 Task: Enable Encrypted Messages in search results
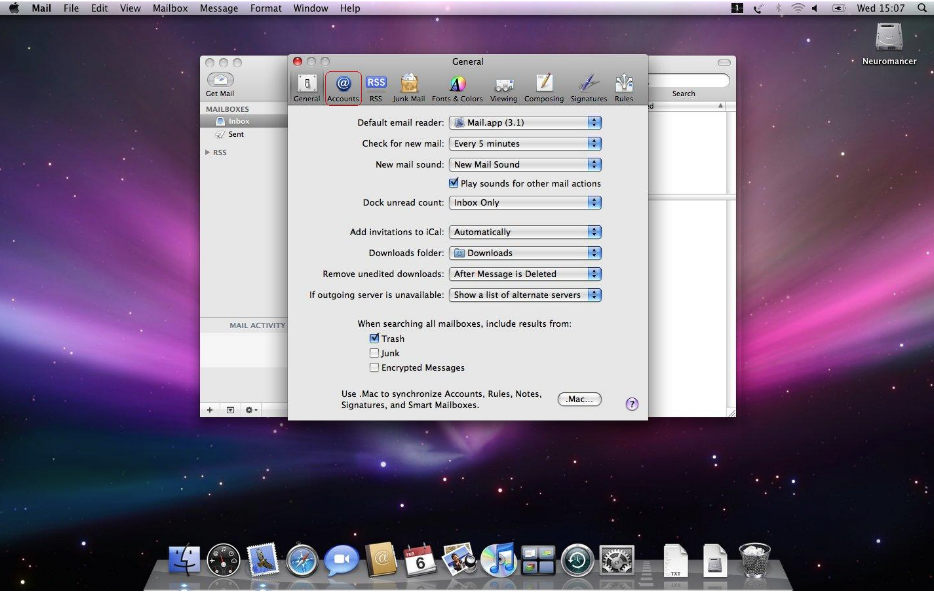[374, 368]
